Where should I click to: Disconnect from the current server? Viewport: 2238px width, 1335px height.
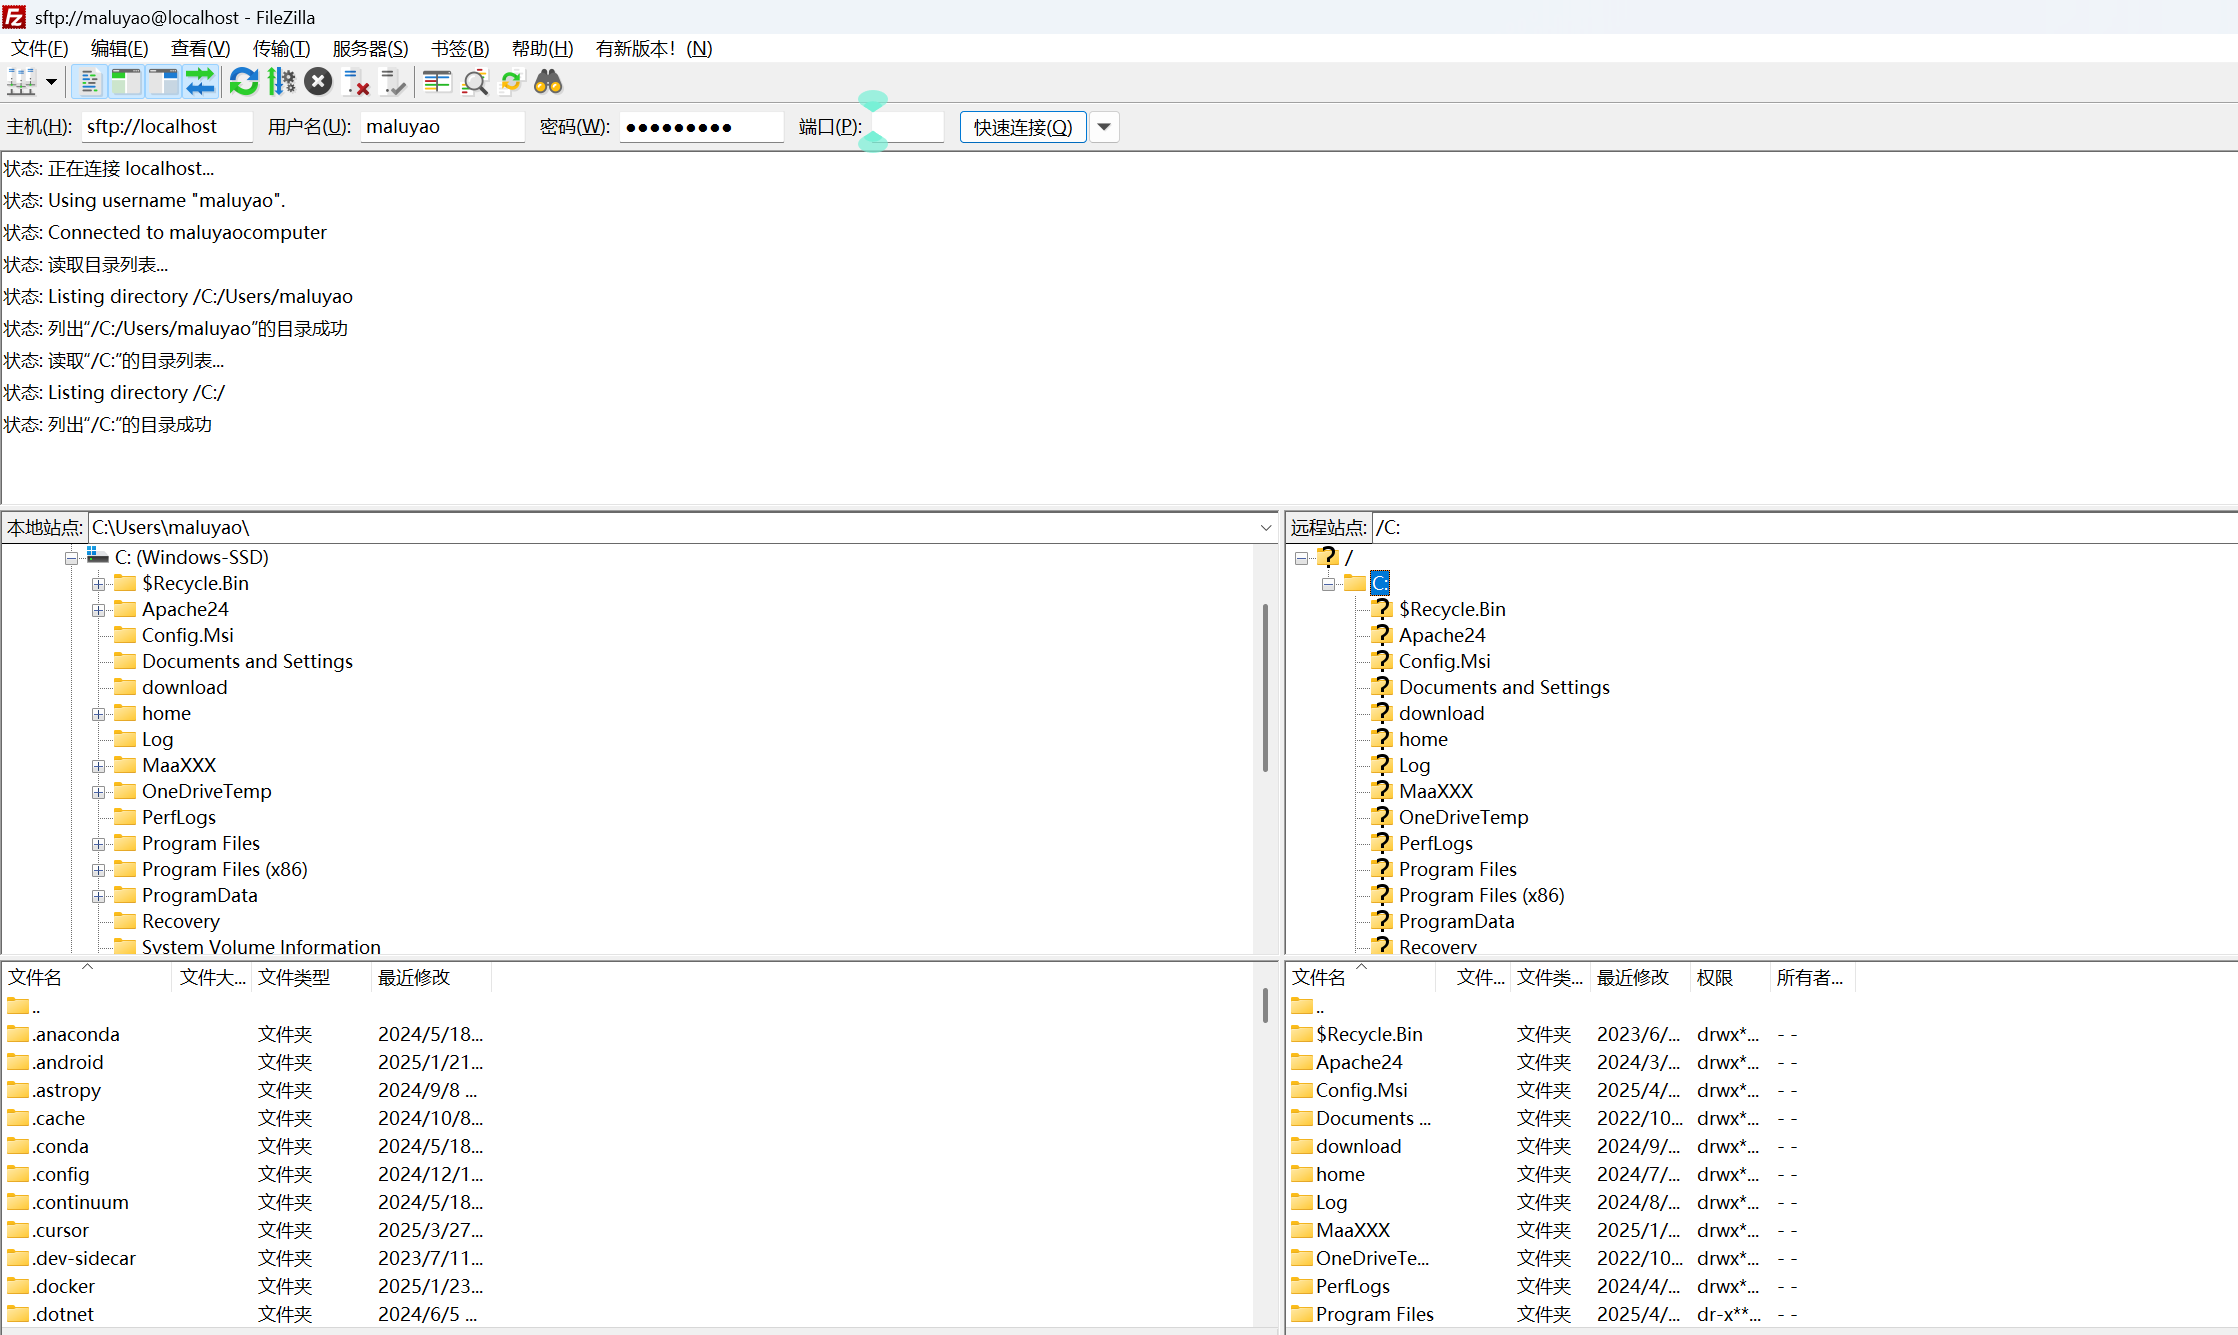[356, 82]
